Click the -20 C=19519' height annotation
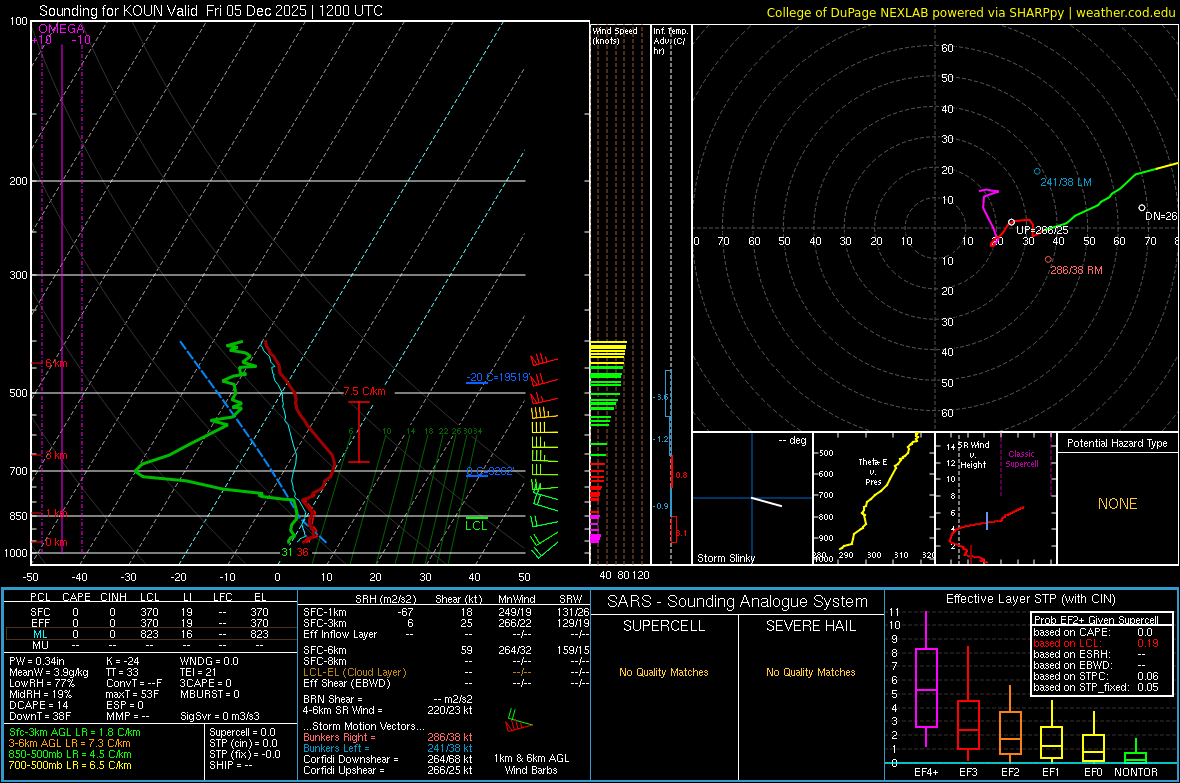 click(497, 377)
